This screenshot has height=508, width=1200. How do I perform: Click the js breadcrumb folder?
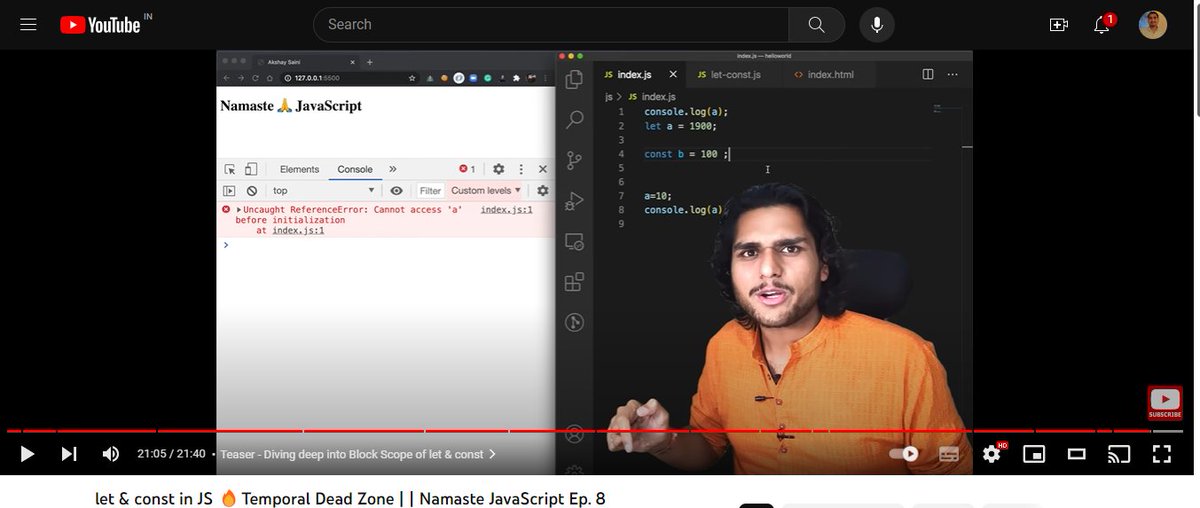[x=608, y=97]
